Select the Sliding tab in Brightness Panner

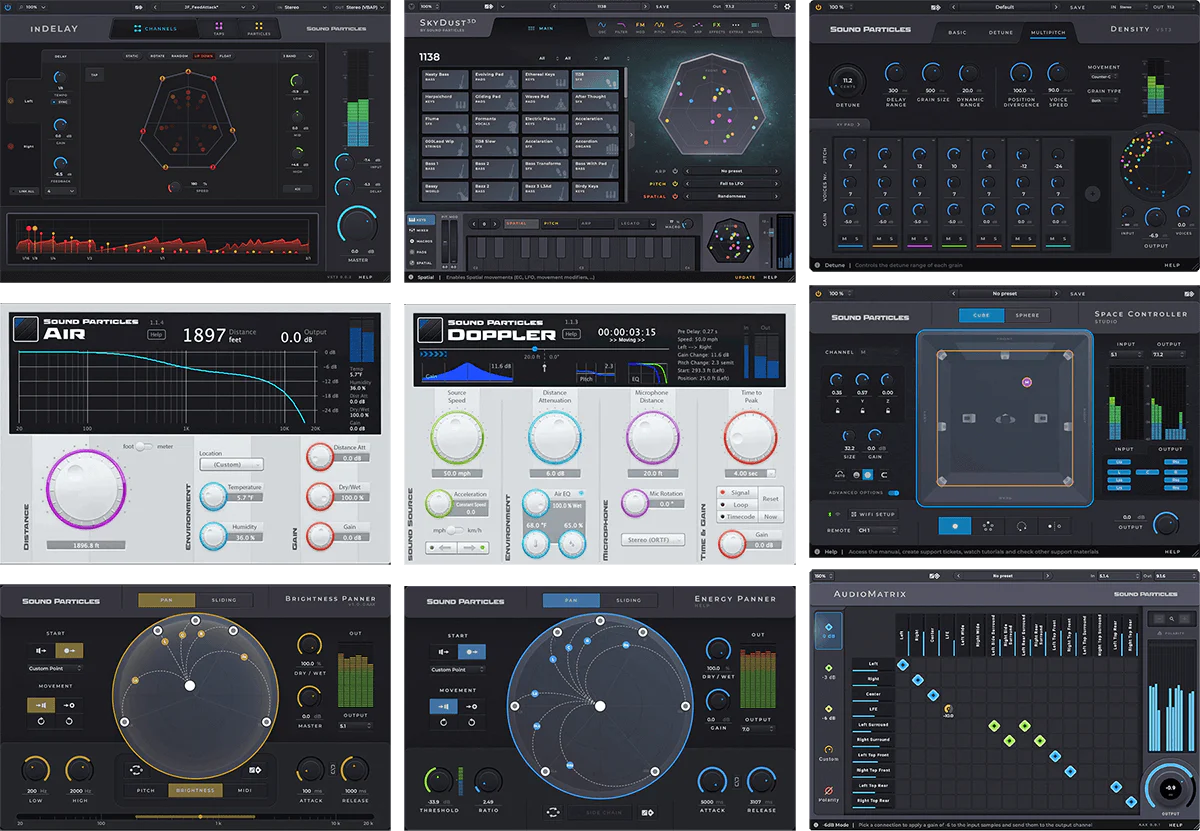[x=224, y=600]
